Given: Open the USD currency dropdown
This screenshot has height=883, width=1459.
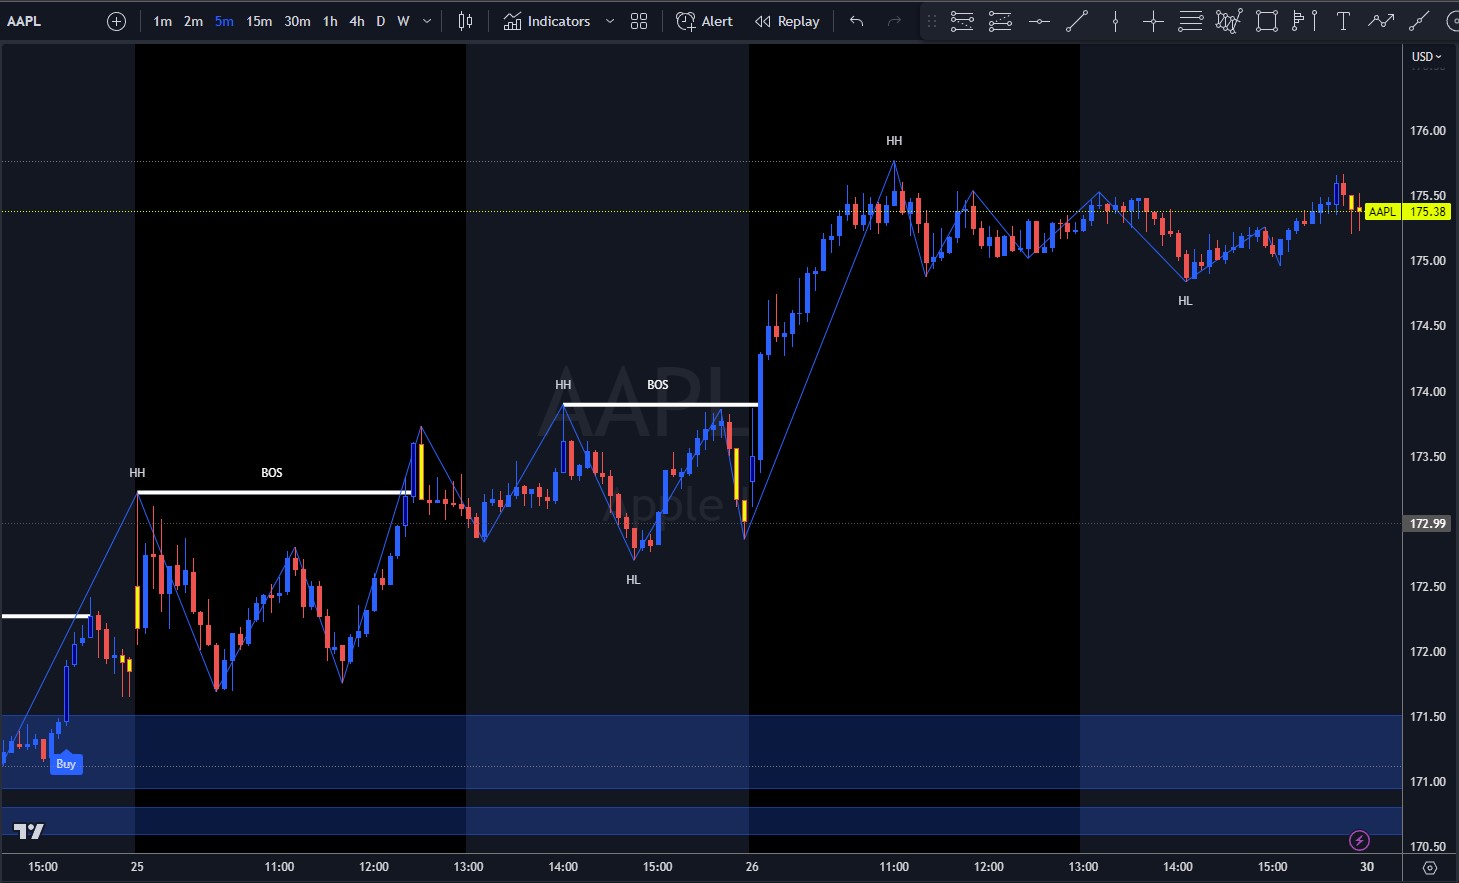Looking at the screenshot, I should point(1426,57).
